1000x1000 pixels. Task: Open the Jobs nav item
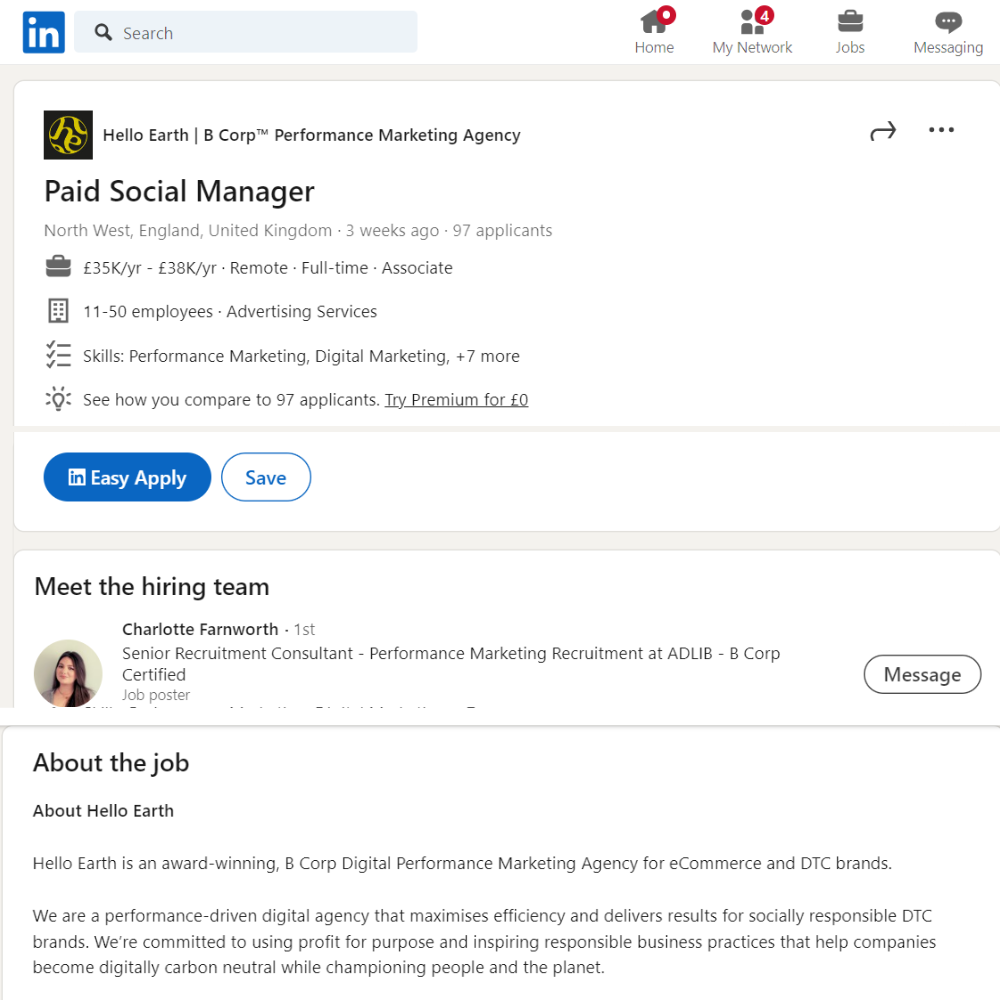point(850,32)
